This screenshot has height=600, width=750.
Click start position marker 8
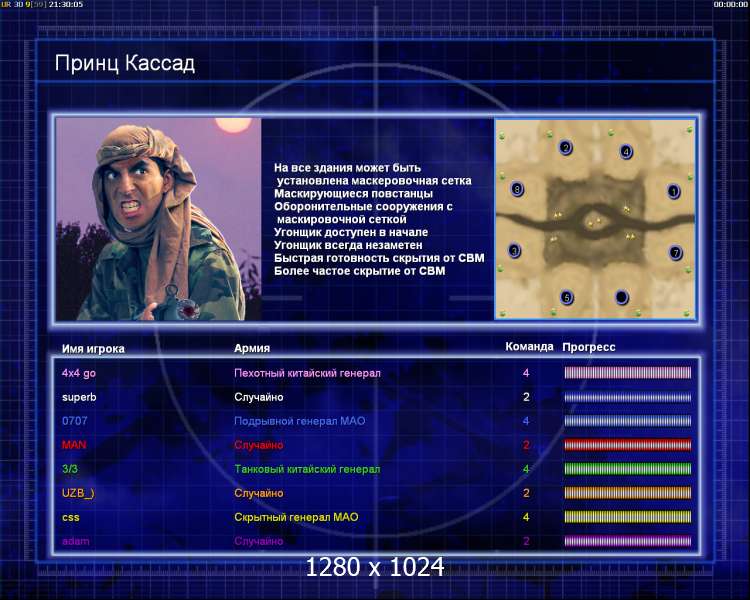[x=517, y=188]
